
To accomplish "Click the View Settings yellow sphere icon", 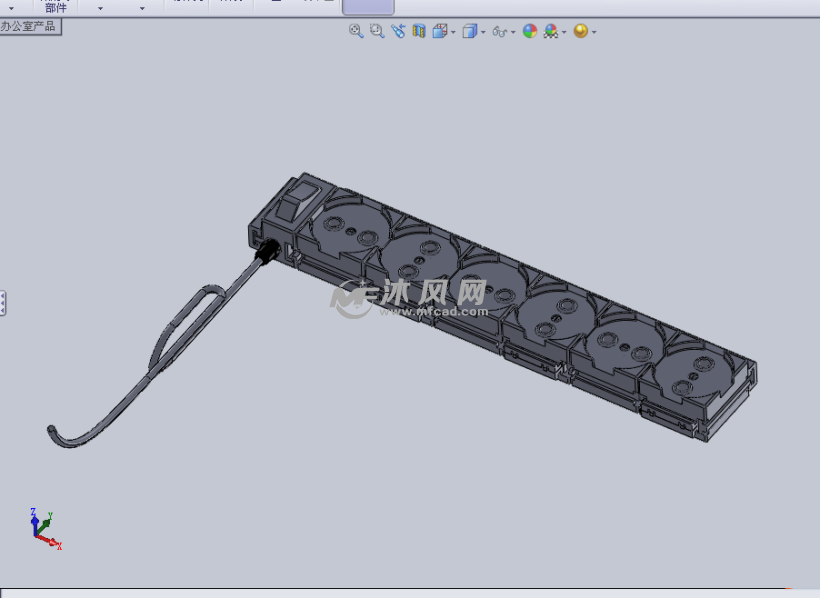I will pyautogui.click(x=580, y=31).
